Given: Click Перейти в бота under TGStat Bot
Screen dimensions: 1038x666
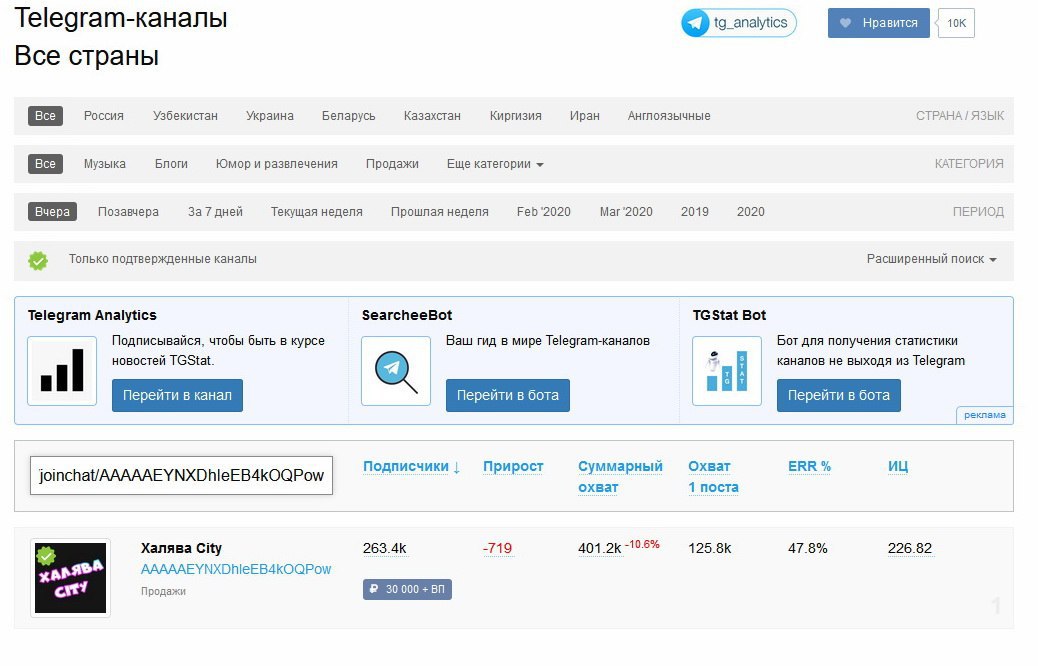Looking at the screenshot, I should tap(839, 395).
